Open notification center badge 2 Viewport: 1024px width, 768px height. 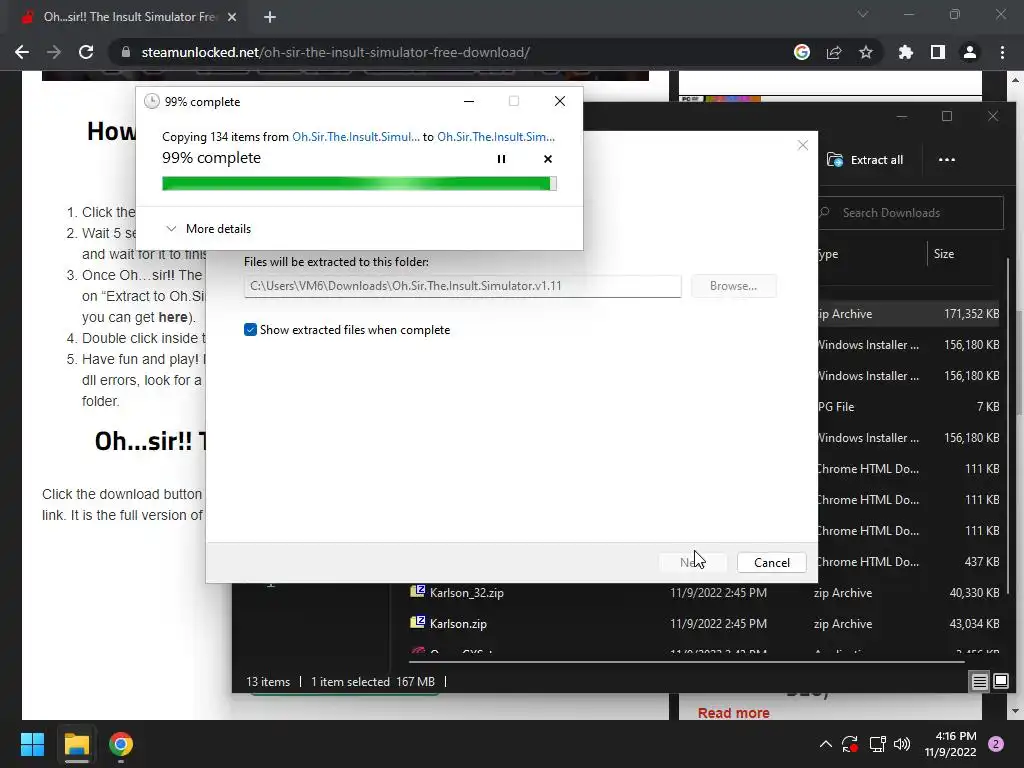point(996,744)
